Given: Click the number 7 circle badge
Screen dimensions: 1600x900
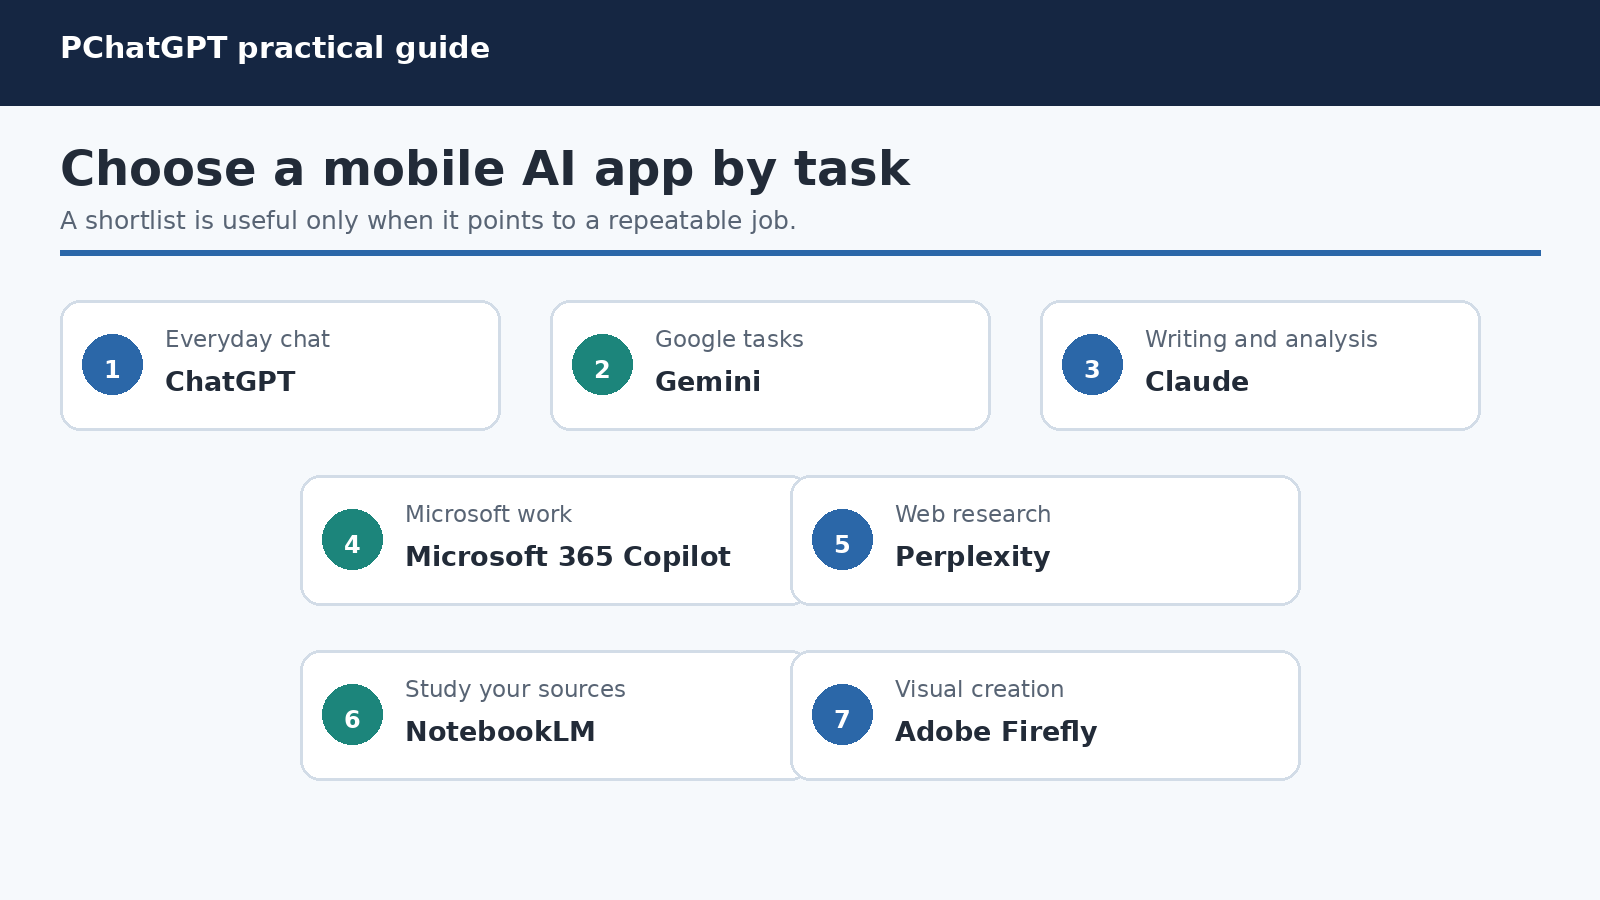Looking at the screenshot, I should pyautogui.click(x=842, y=715).
